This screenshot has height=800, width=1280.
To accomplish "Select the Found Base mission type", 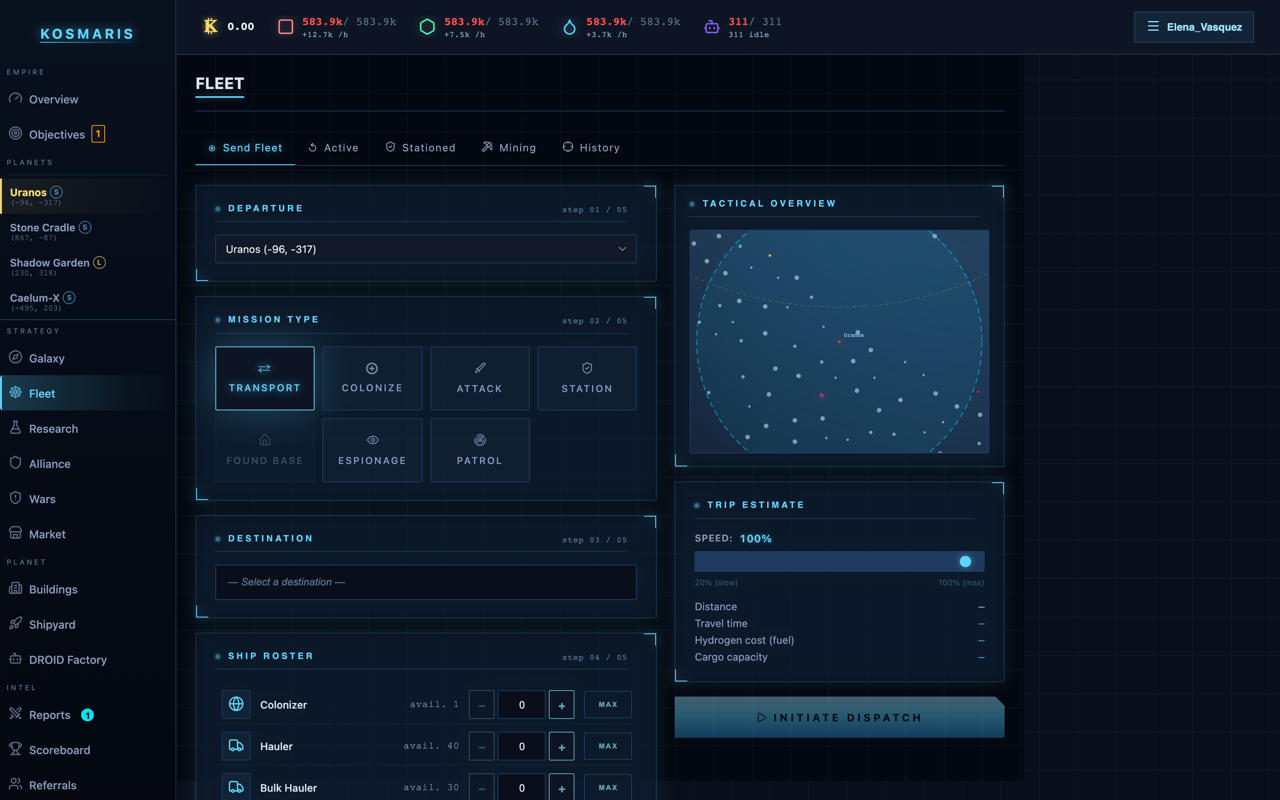I will coord(265,450).
